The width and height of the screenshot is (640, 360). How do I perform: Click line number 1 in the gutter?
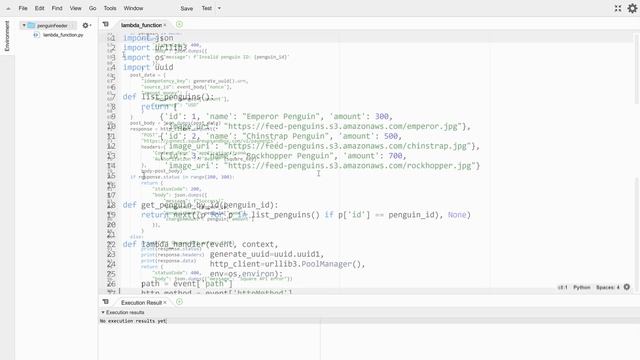point(113,38)
